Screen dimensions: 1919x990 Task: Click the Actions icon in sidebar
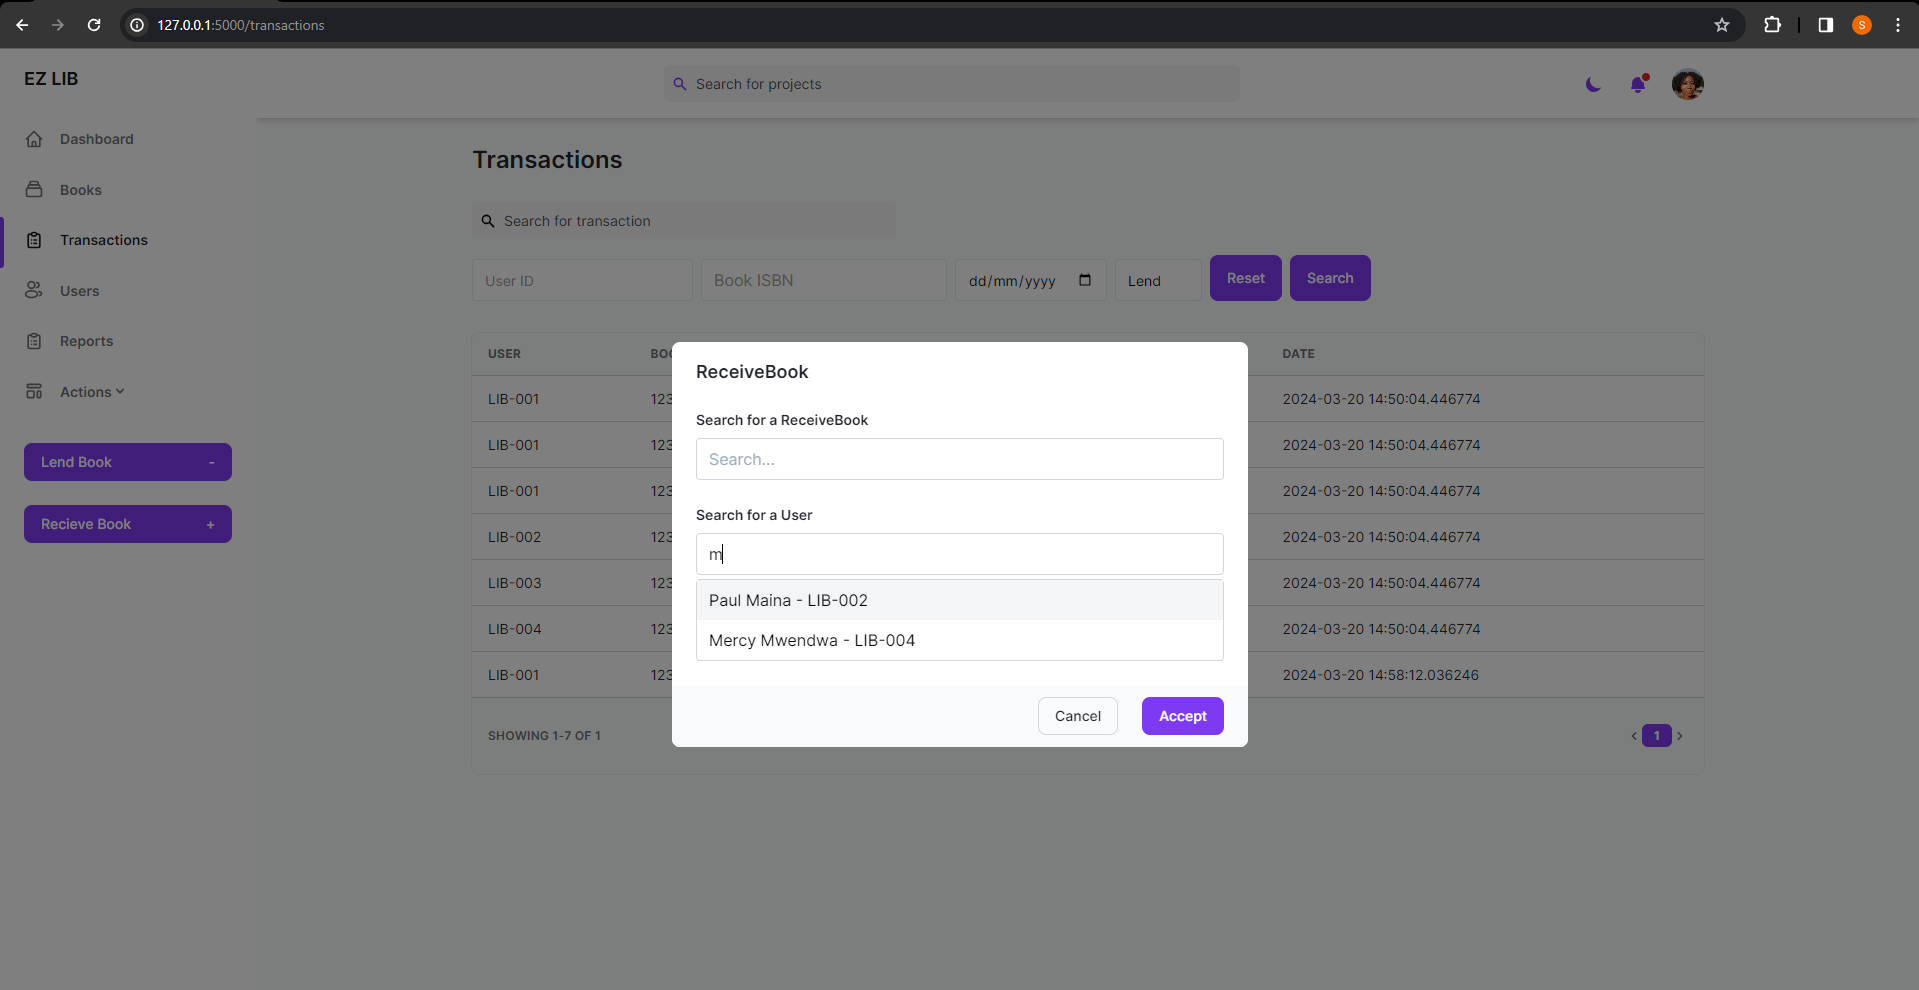click(x=34, y=392)
